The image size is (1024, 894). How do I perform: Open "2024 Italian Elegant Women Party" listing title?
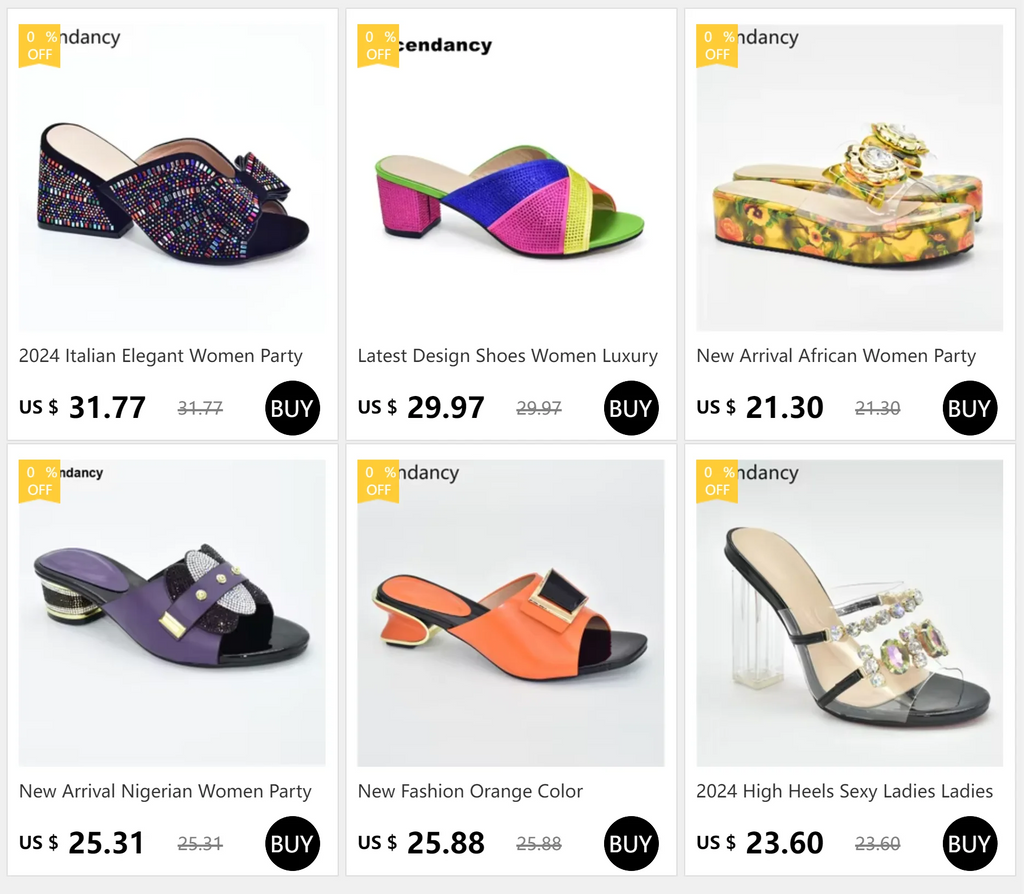point(161,356)
